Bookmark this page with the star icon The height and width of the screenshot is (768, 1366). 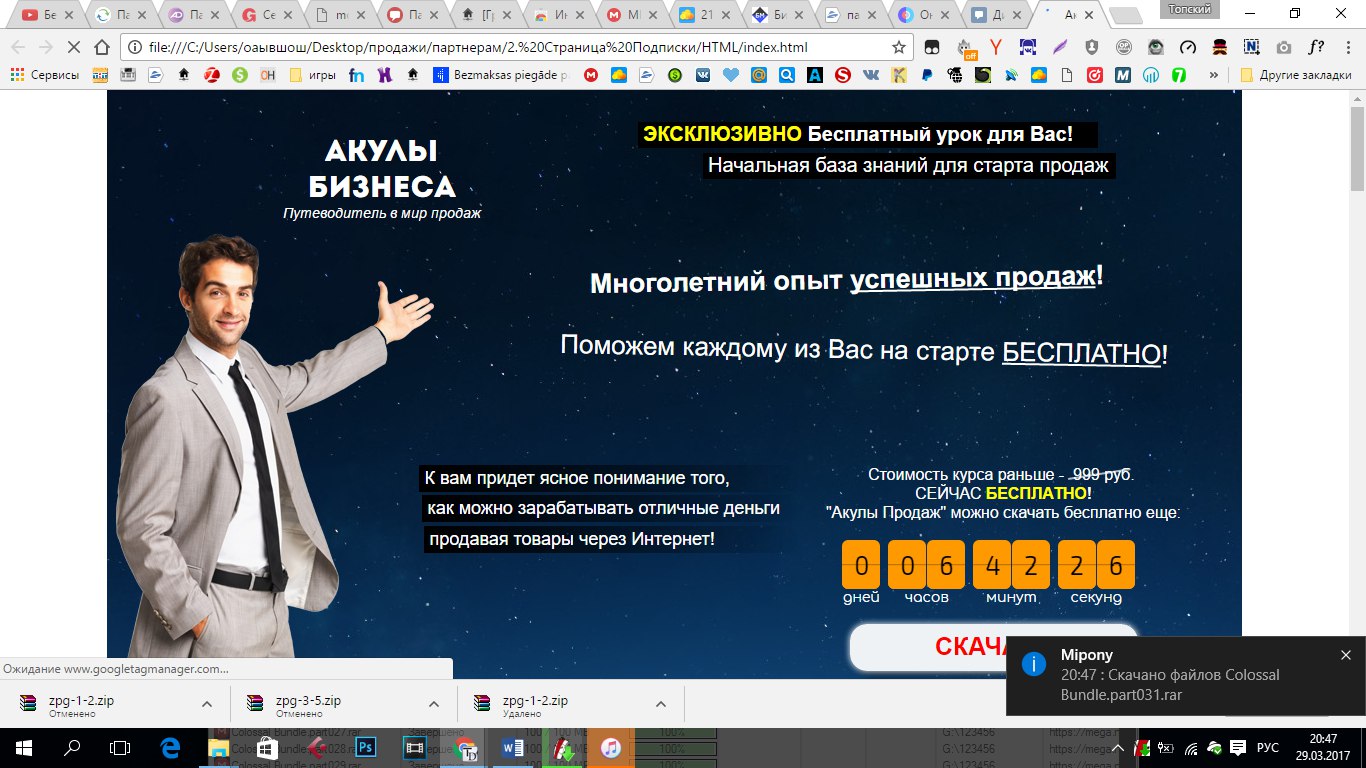coord(898,47)
